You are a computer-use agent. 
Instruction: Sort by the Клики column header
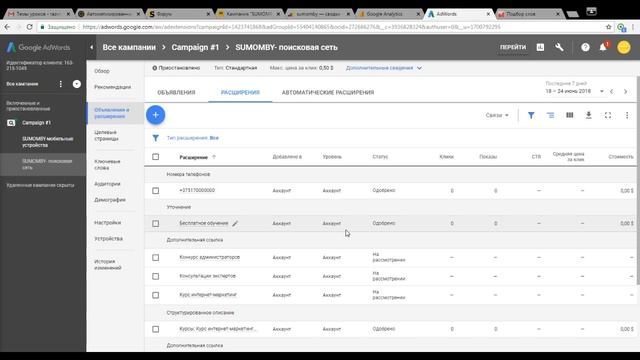pyautogui.click(x=446, y=157)
